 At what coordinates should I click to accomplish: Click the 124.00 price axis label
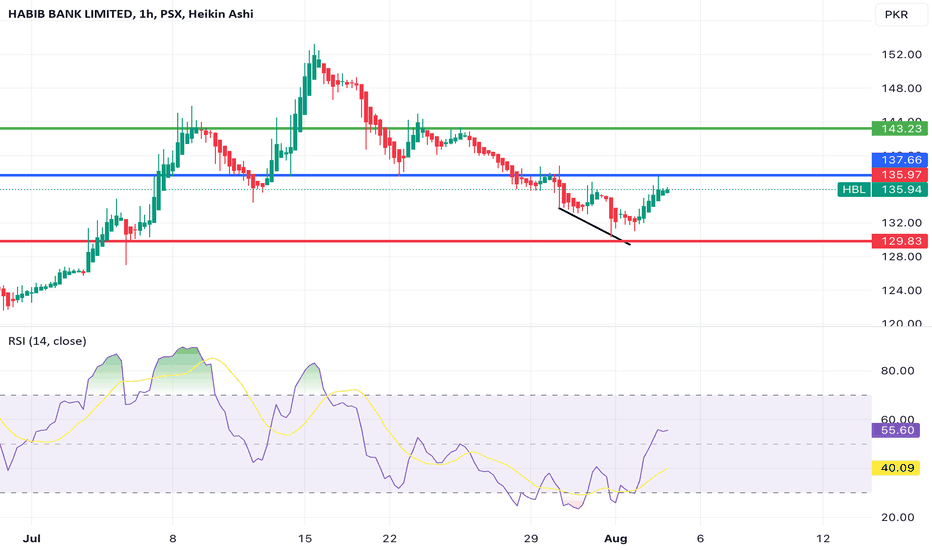pos(901,291)
